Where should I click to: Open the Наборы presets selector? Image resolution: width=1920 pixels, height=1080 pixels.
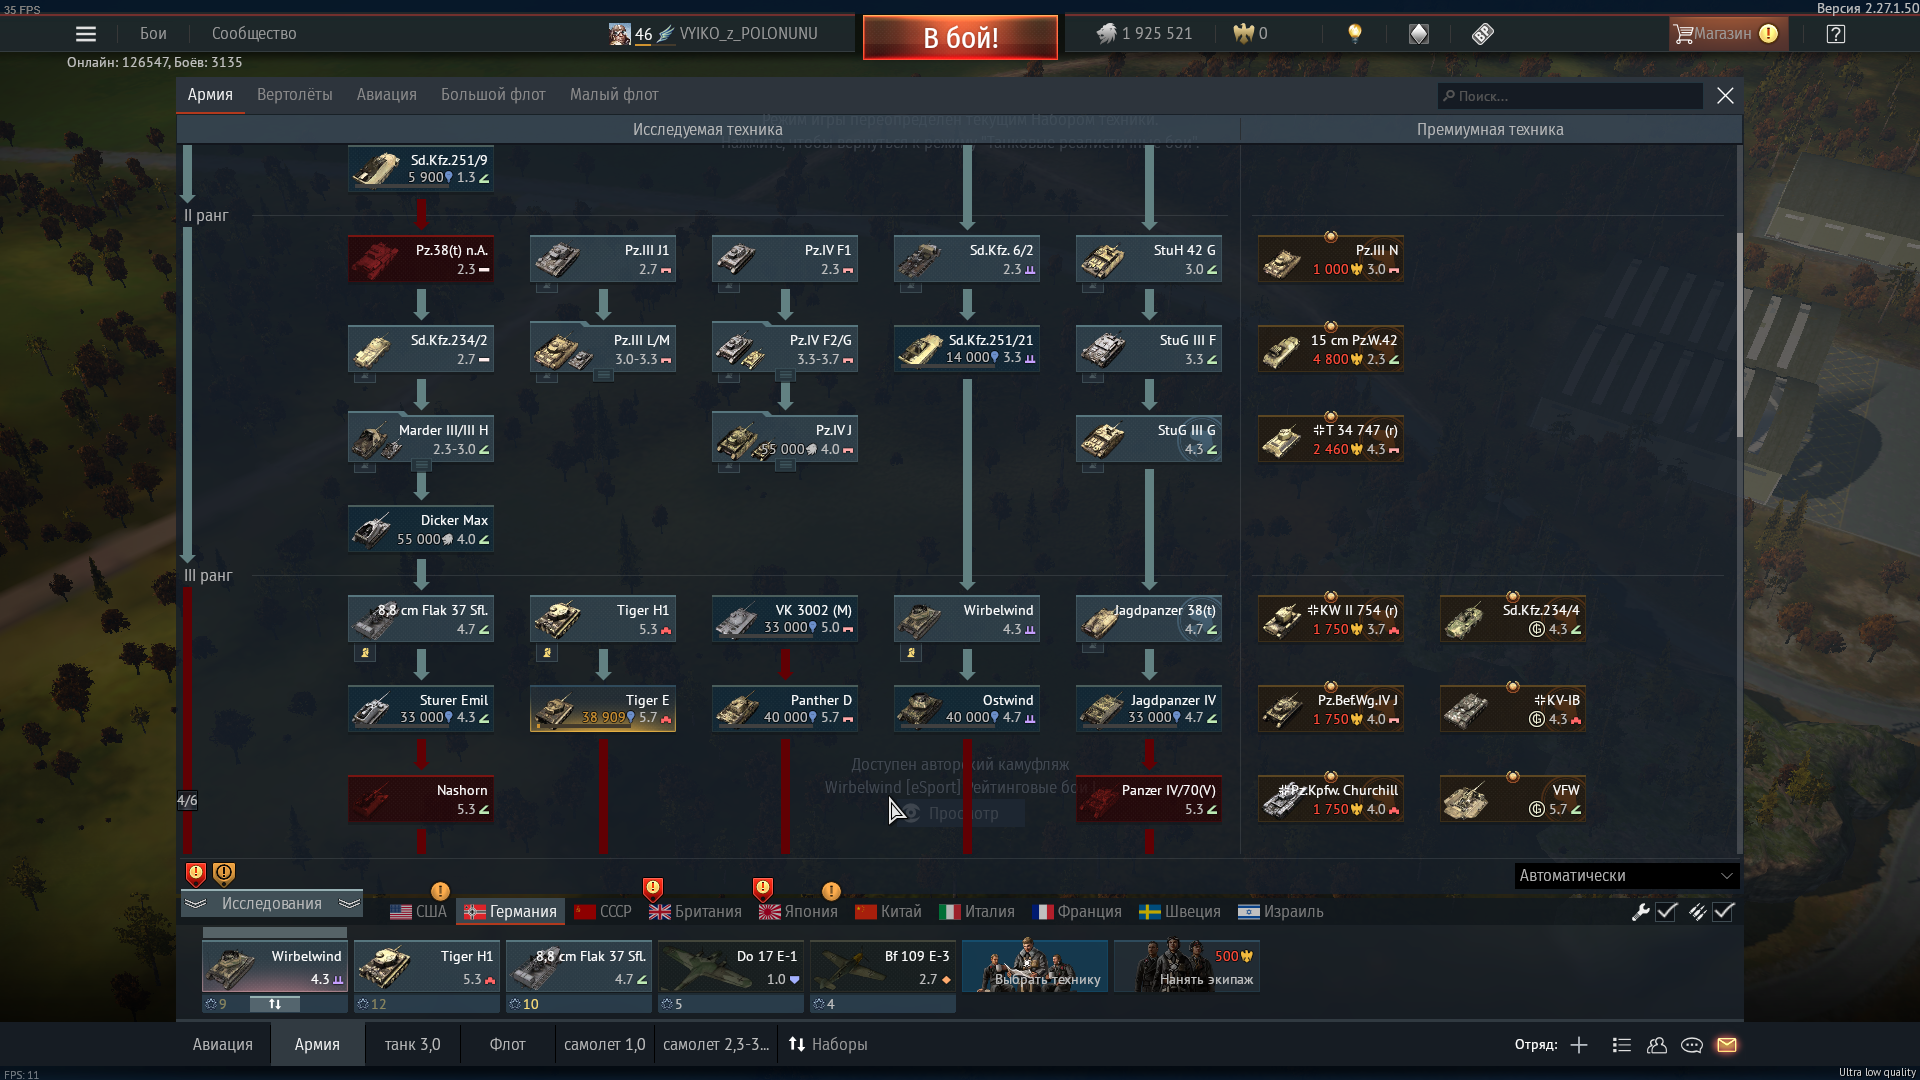pyautogui.click(x=828, y=1045)
